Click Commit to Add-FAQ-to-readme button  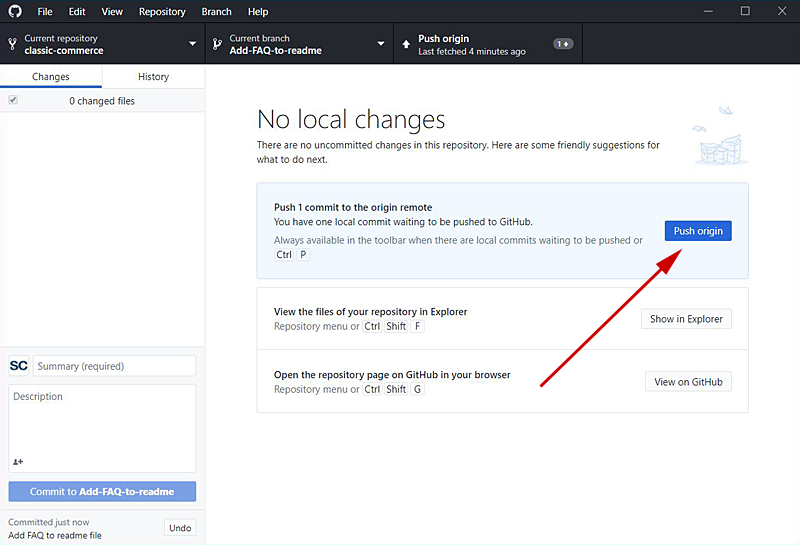pos(102,491)
